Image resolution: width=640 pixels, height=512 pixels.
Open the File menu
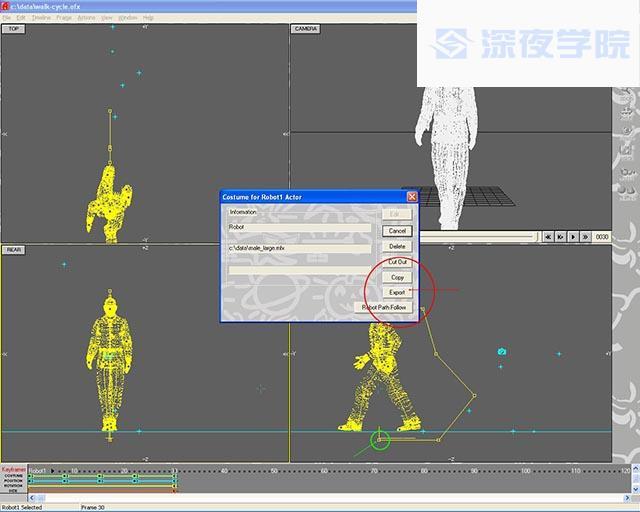7,18
